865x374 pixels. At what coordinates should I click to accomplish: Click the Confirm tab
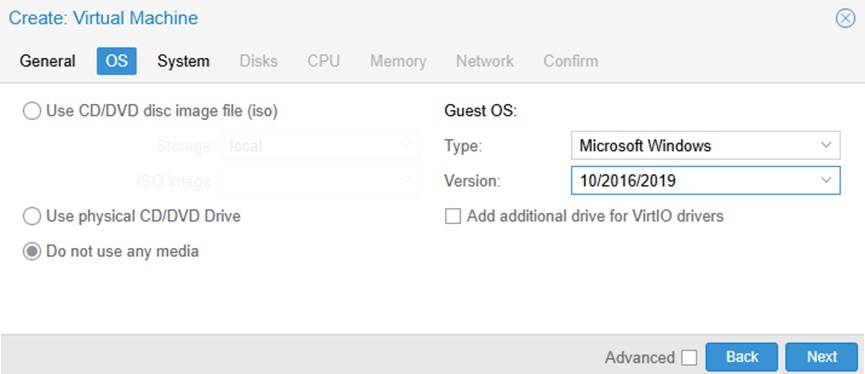(570, 61)
